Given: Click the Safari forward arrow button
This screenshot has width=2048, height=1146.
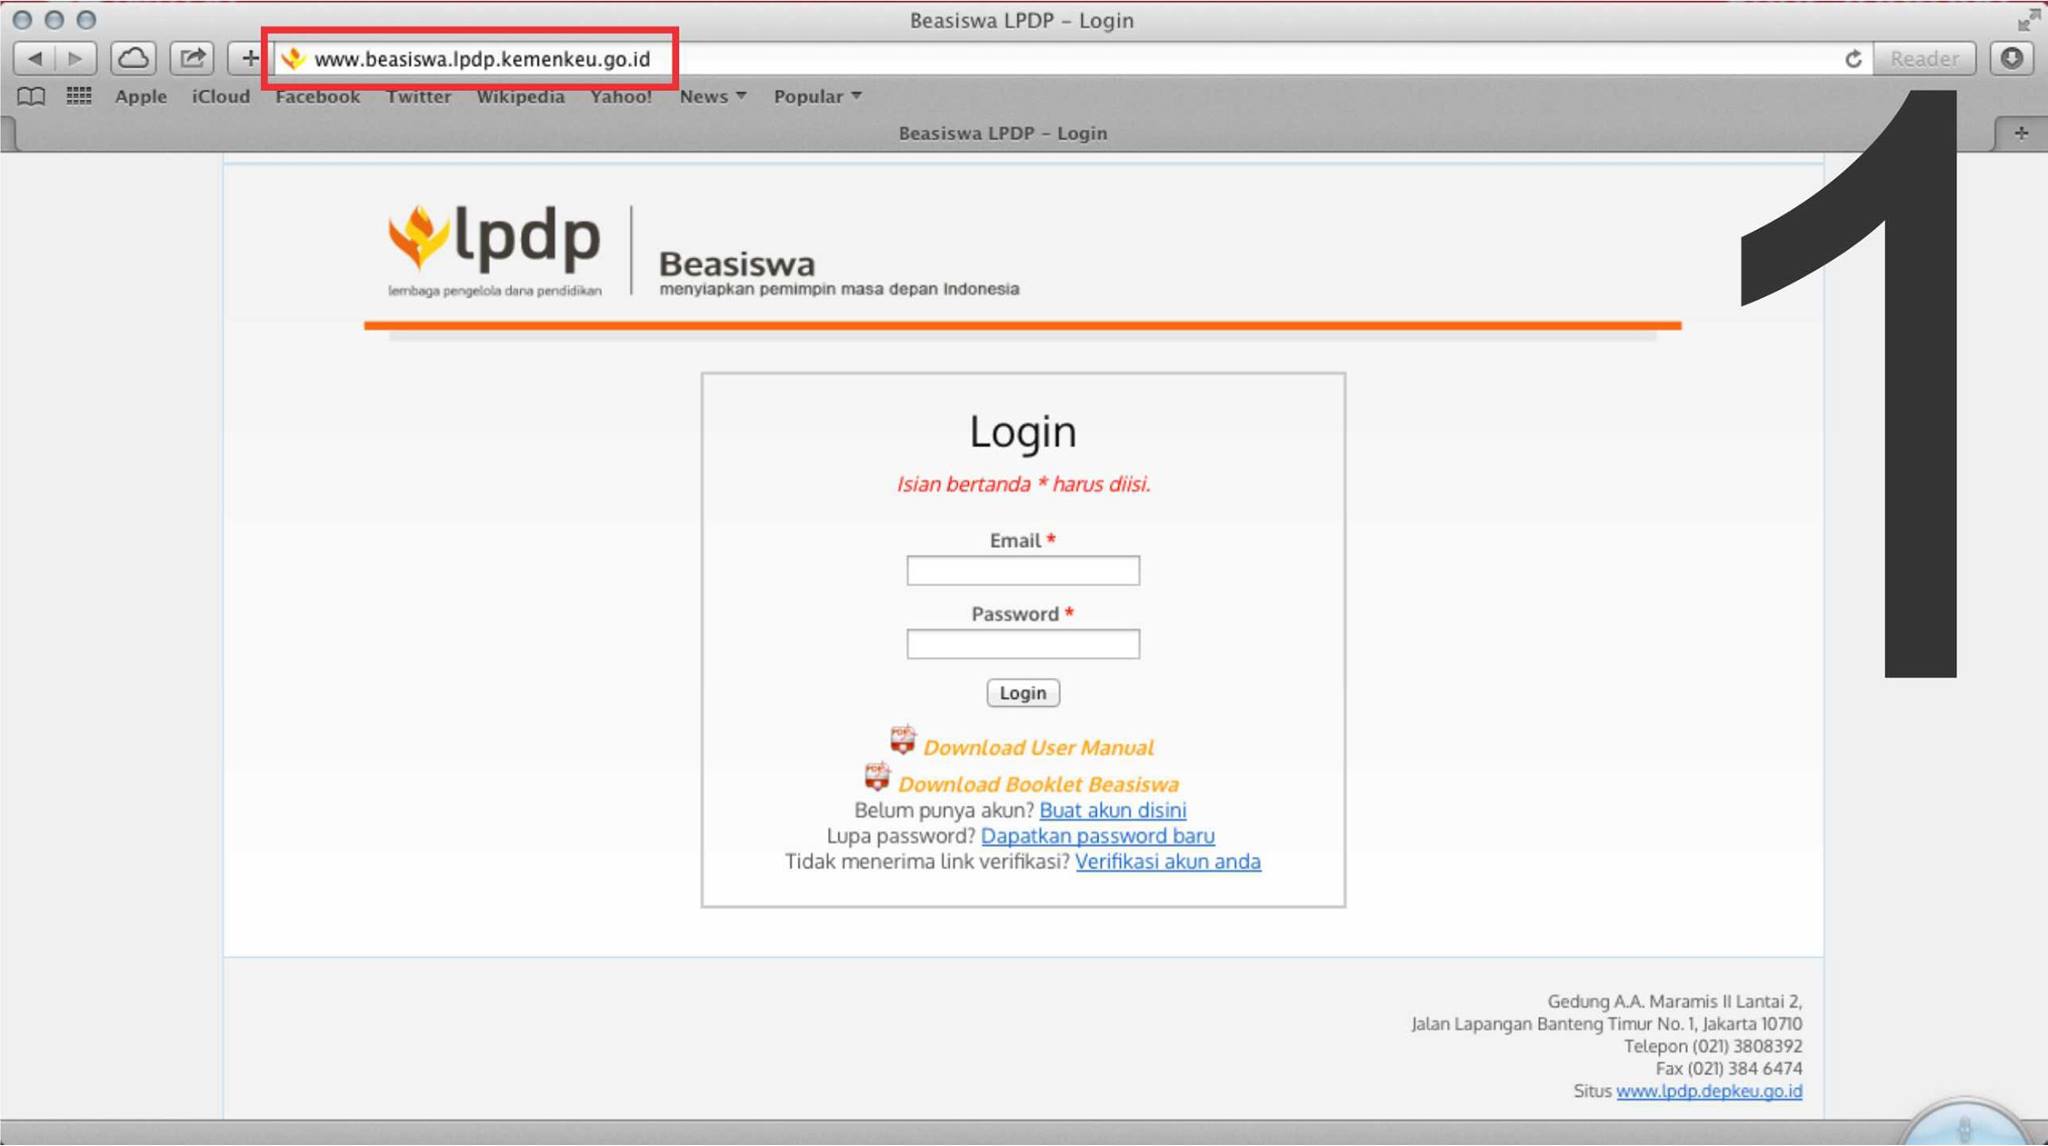Looking at the screenshot, I should point(75,58).
